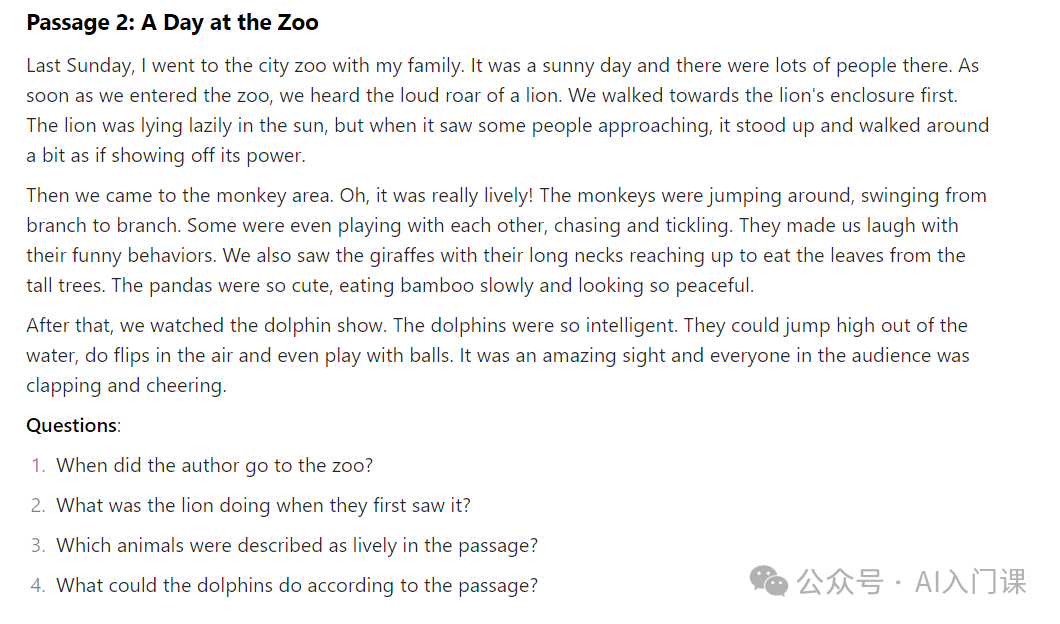The width and height of the screenshot is (1060, 624).
Task: Select question 2 about the lion
Action: point(263,506)
